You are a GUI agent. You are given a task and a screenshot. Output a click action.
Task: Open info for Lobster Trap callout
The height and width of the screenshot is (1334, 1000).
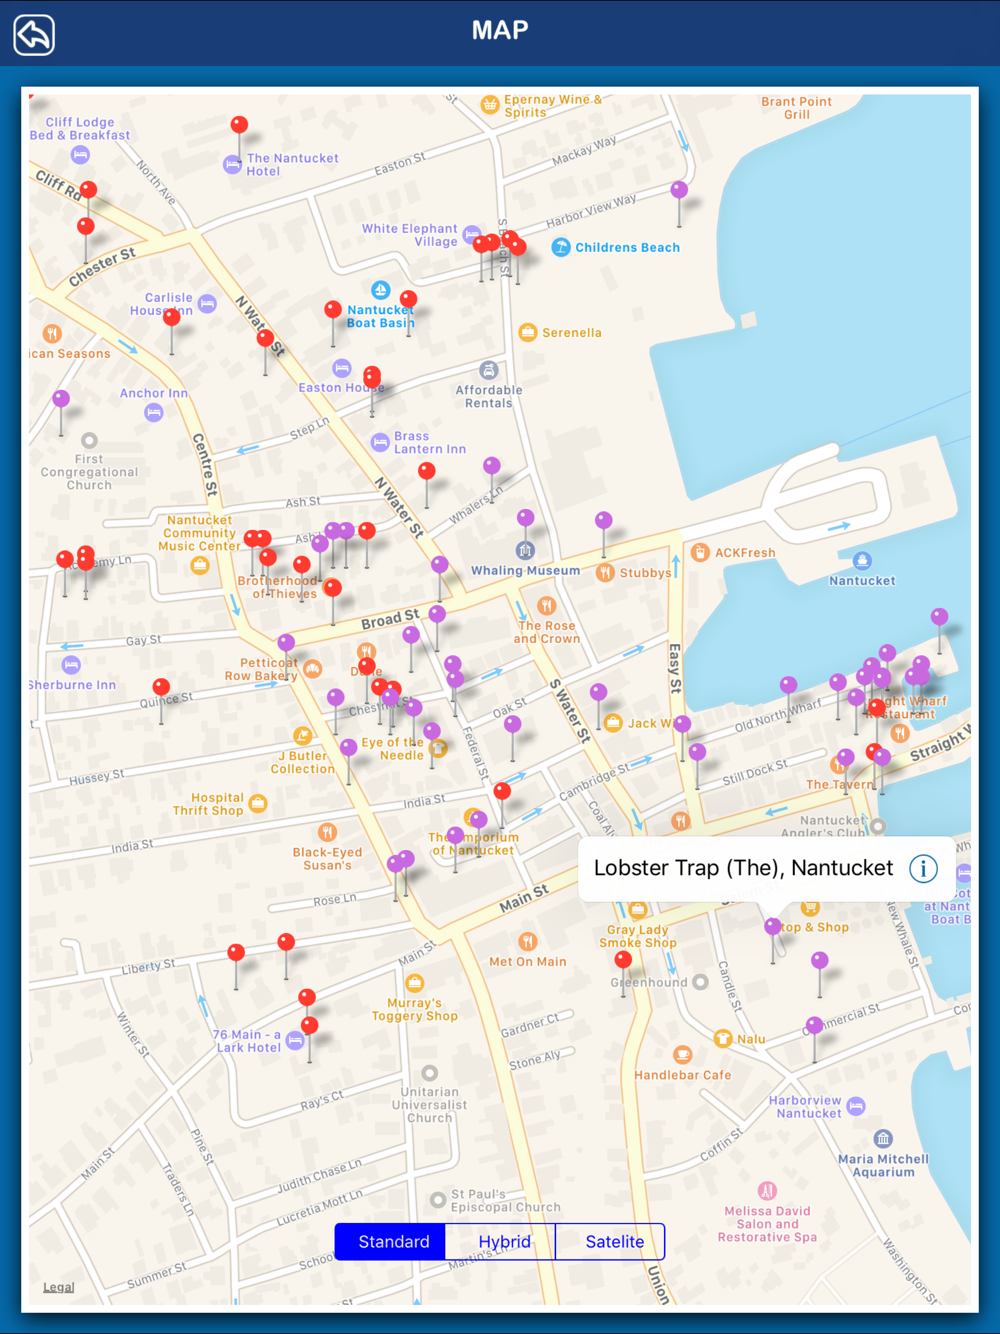923,868
